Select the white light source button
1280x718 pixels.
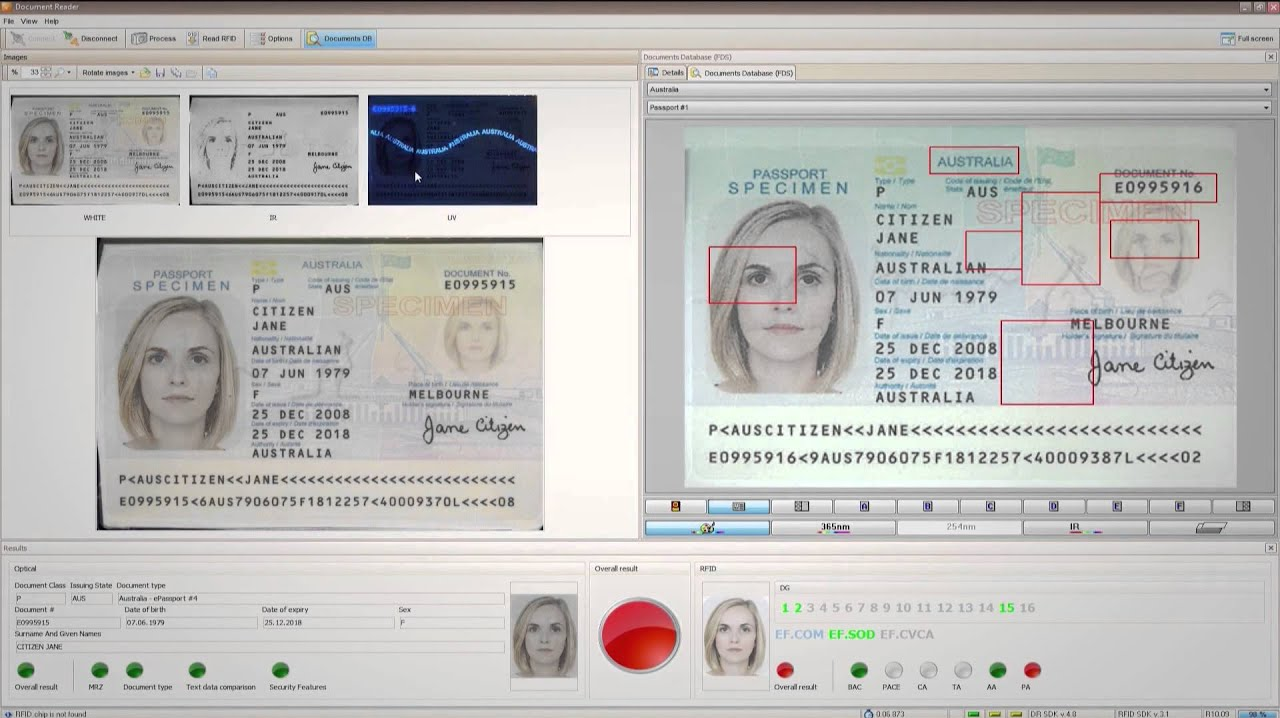[x=707, y=527]
